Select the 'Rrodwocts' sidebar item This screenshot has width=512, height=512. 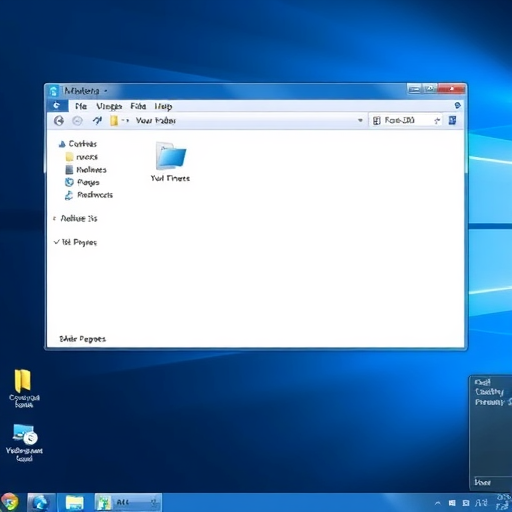tap(89, 195)
